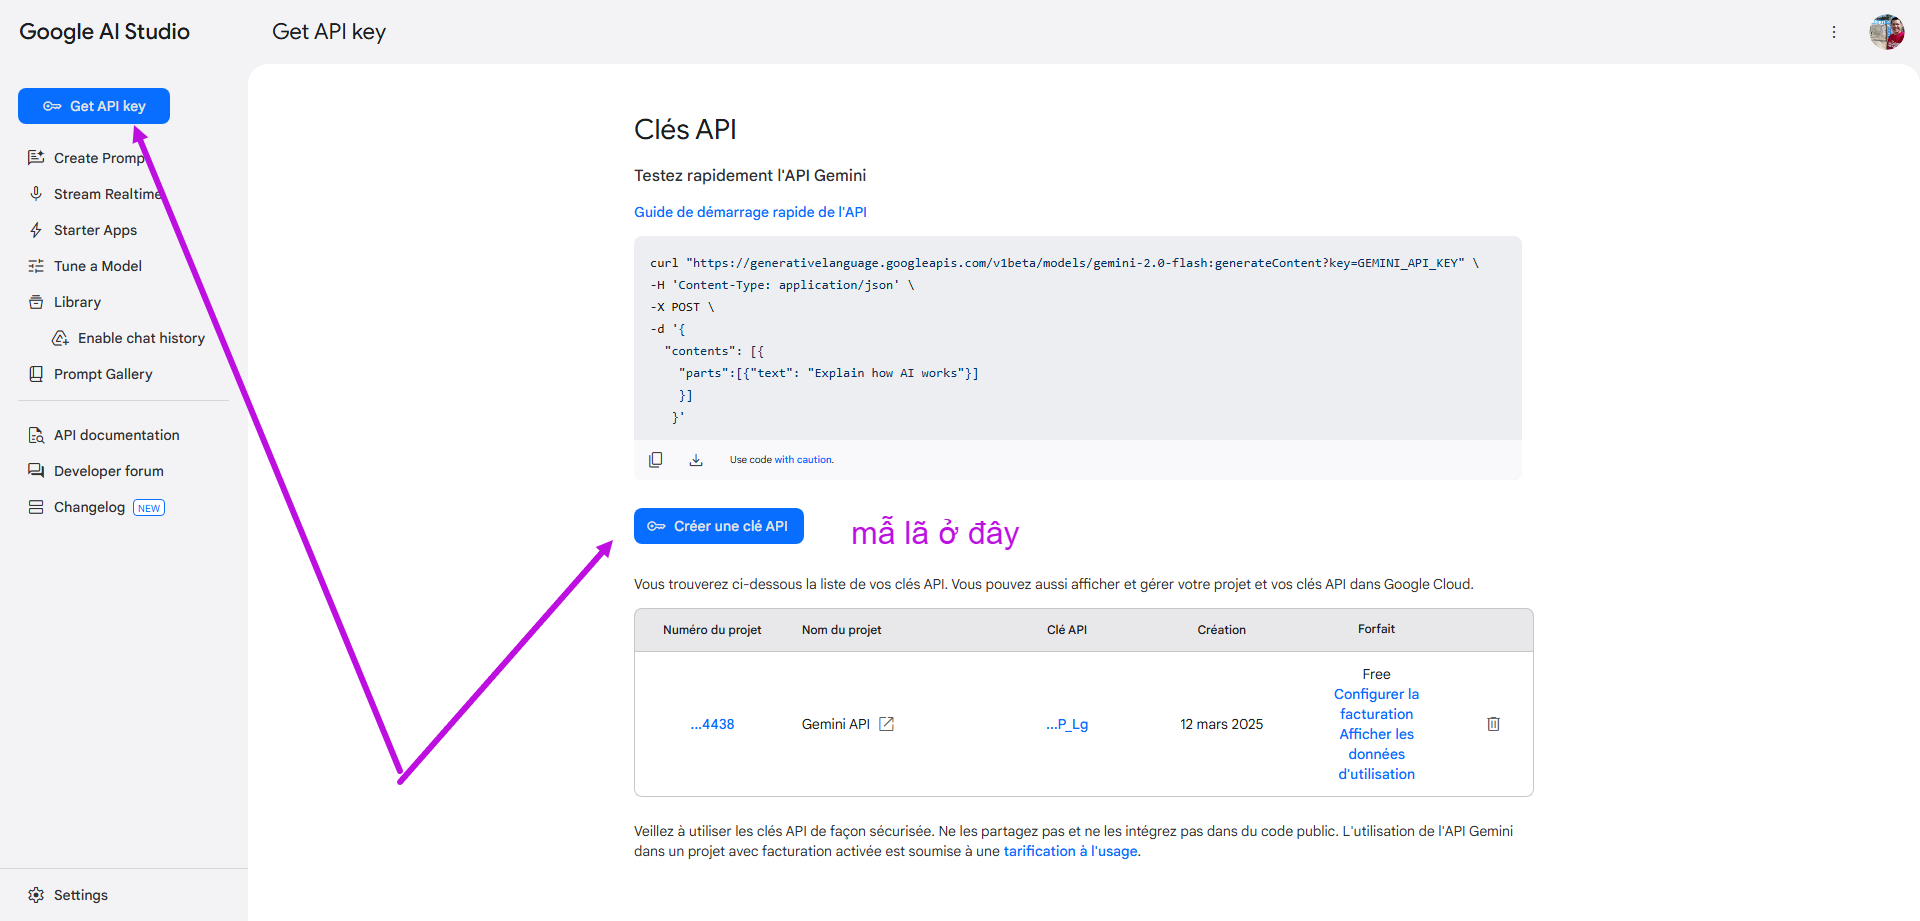Select Starter Apps in the sidebar

click(x=95, y=230)
